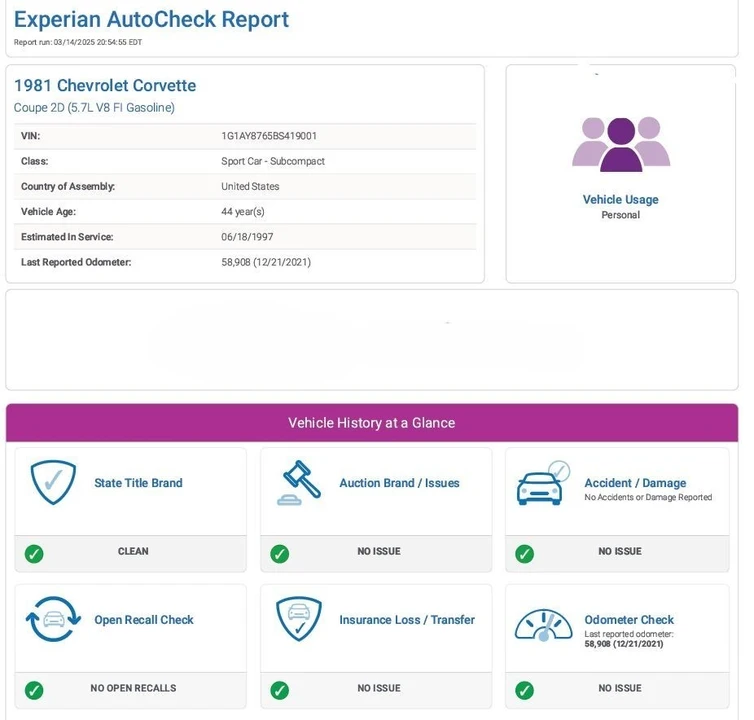The width and height of the screenshot is (754, 720).
Task: Click NO ISSUE under Accident / Damage
Action: point(620,551)
